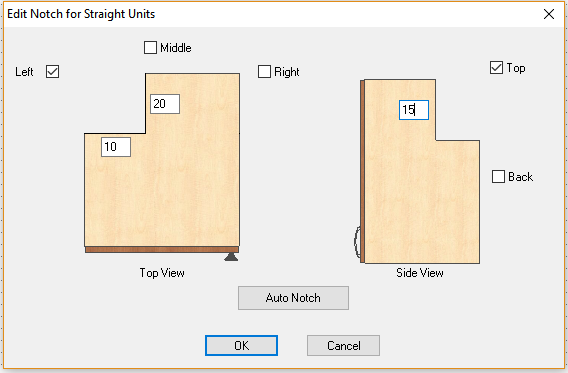Click the notch width field showing 10

116,147
